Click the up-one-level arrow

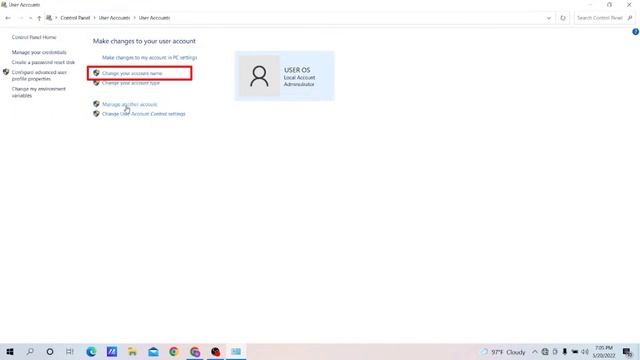pos(39,18)
